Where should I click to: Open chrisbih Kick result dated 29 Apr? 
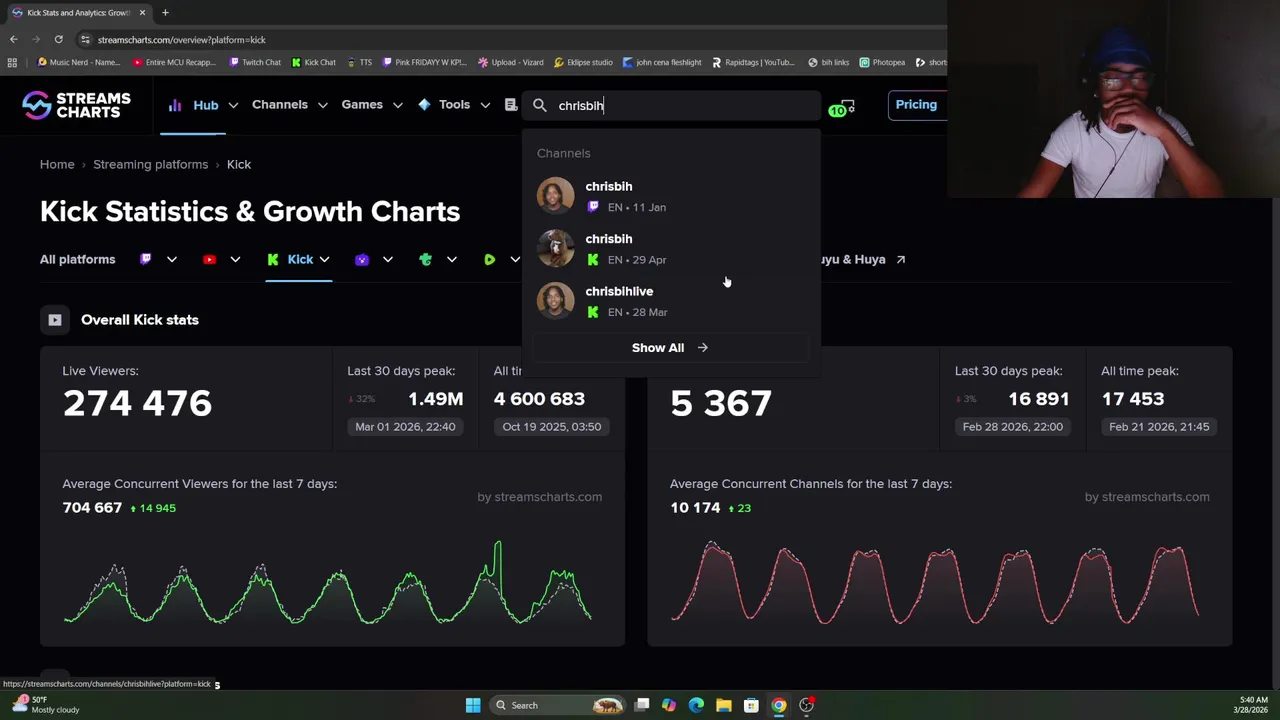(670, 248)
